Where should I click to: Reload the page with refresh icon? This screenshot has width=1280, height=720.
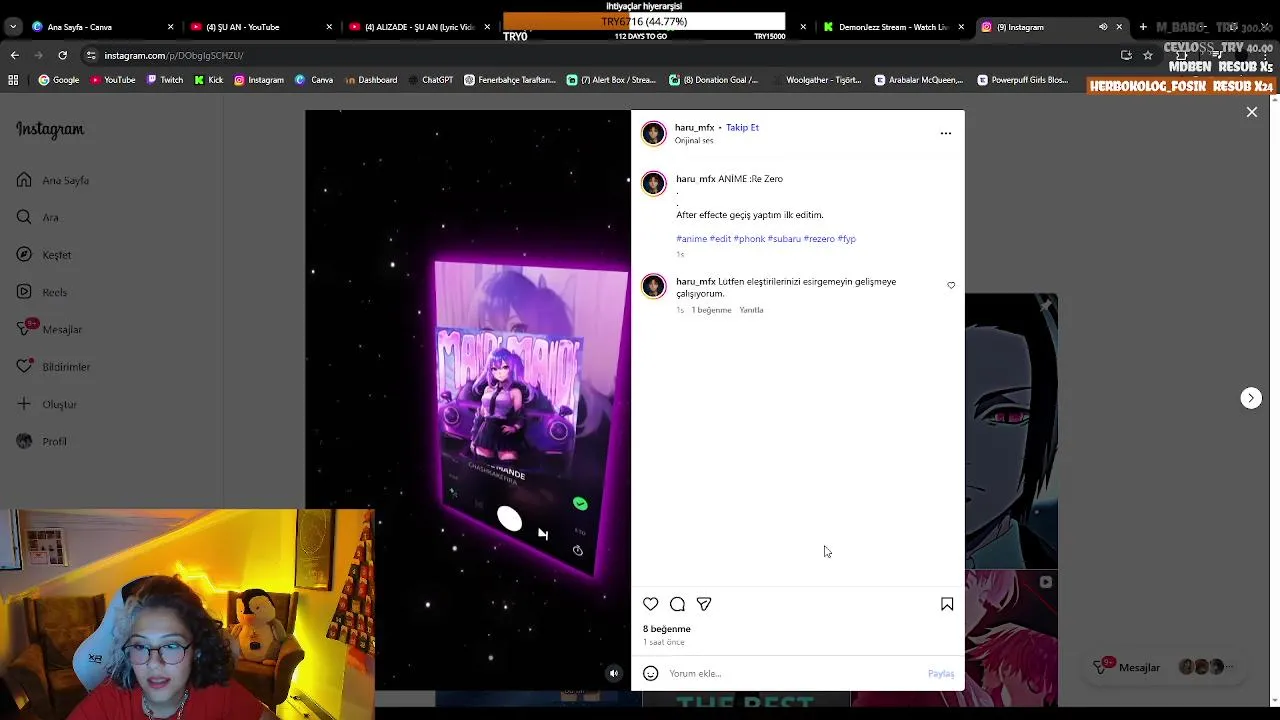coord(62,55)
